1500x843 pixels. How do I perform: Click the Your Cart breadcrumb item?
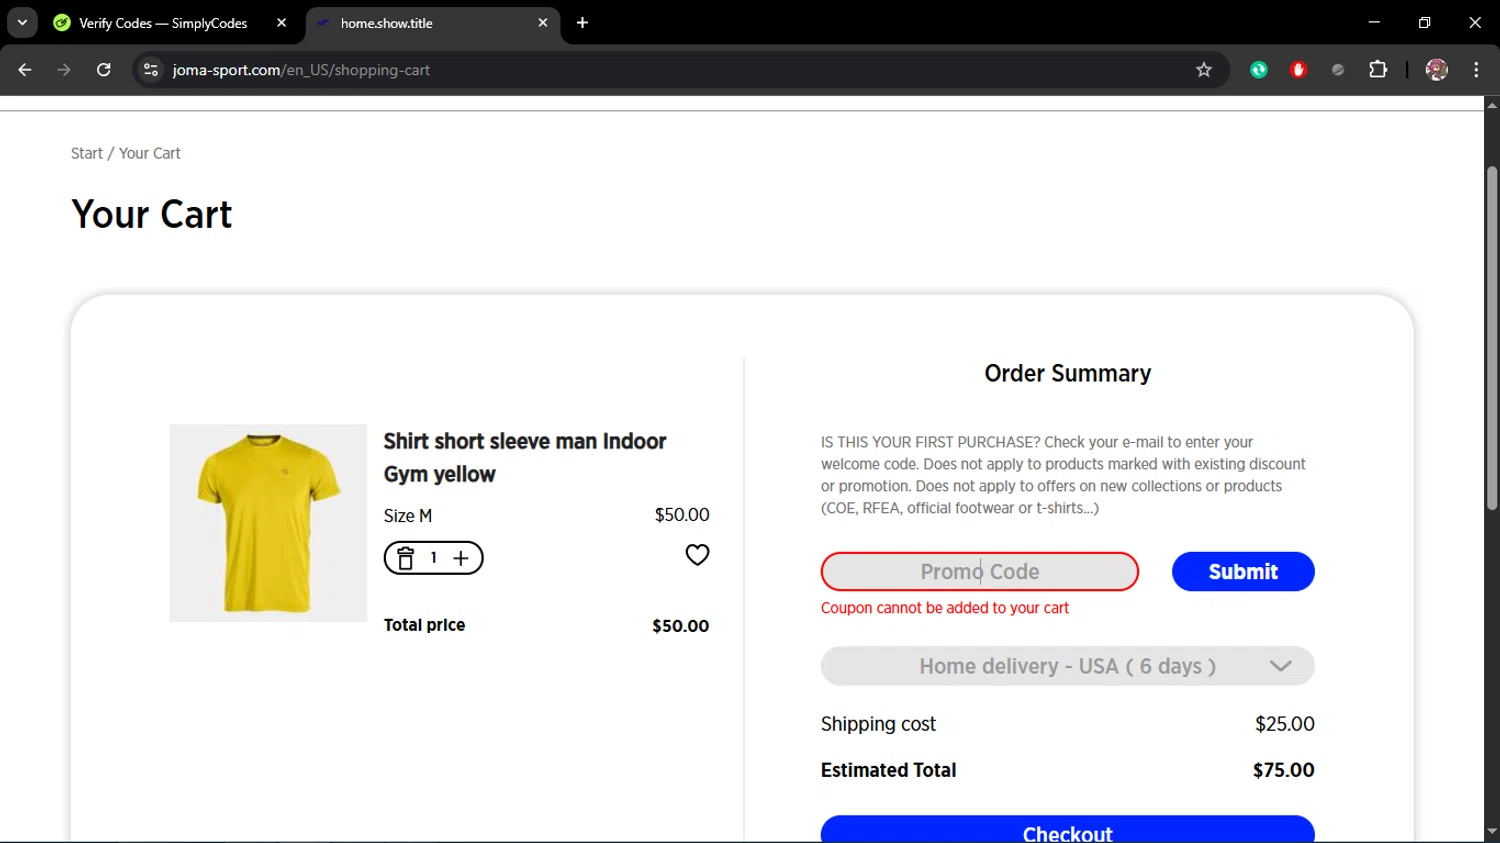tap(150, 153)
